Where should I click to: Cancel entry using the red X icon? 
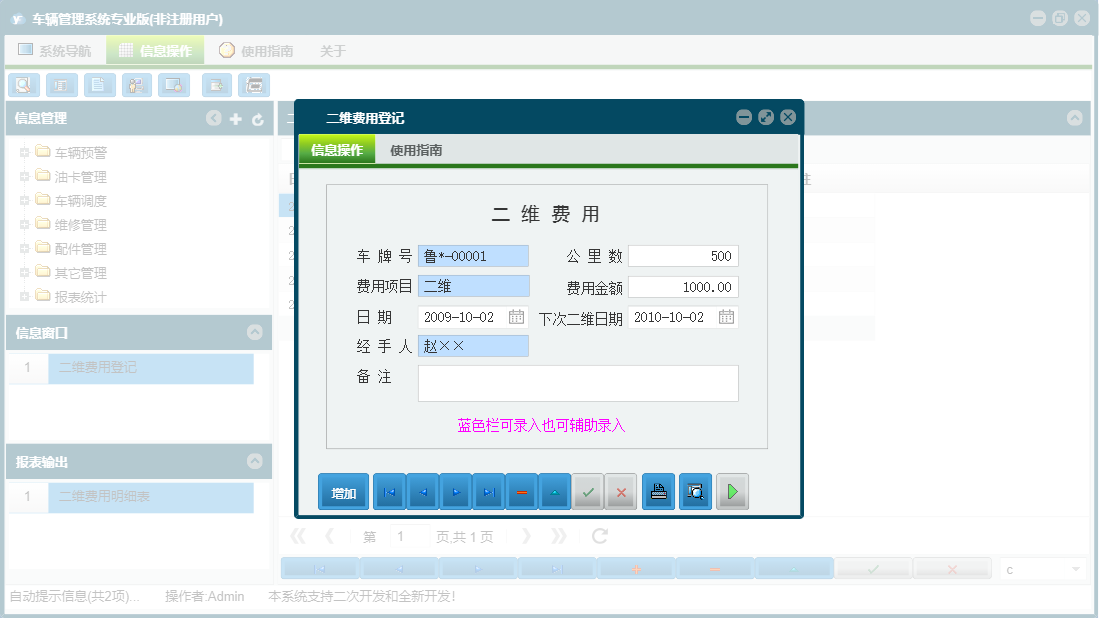[x=621, y=491]
